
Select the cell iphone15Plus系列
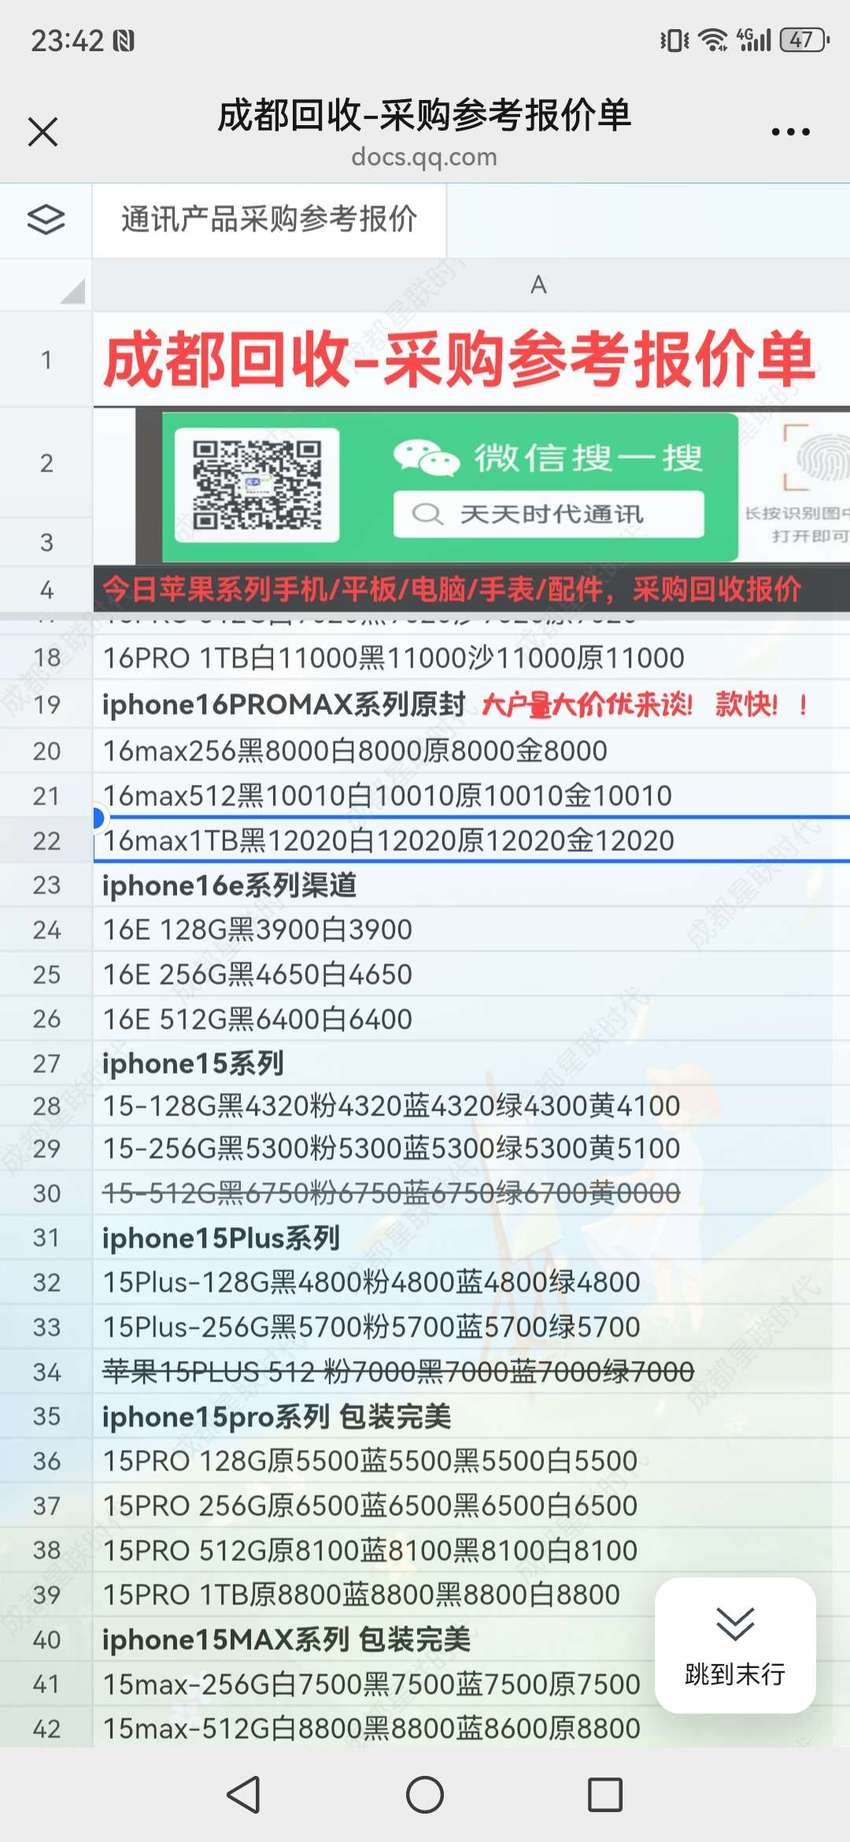point(471,1238)
